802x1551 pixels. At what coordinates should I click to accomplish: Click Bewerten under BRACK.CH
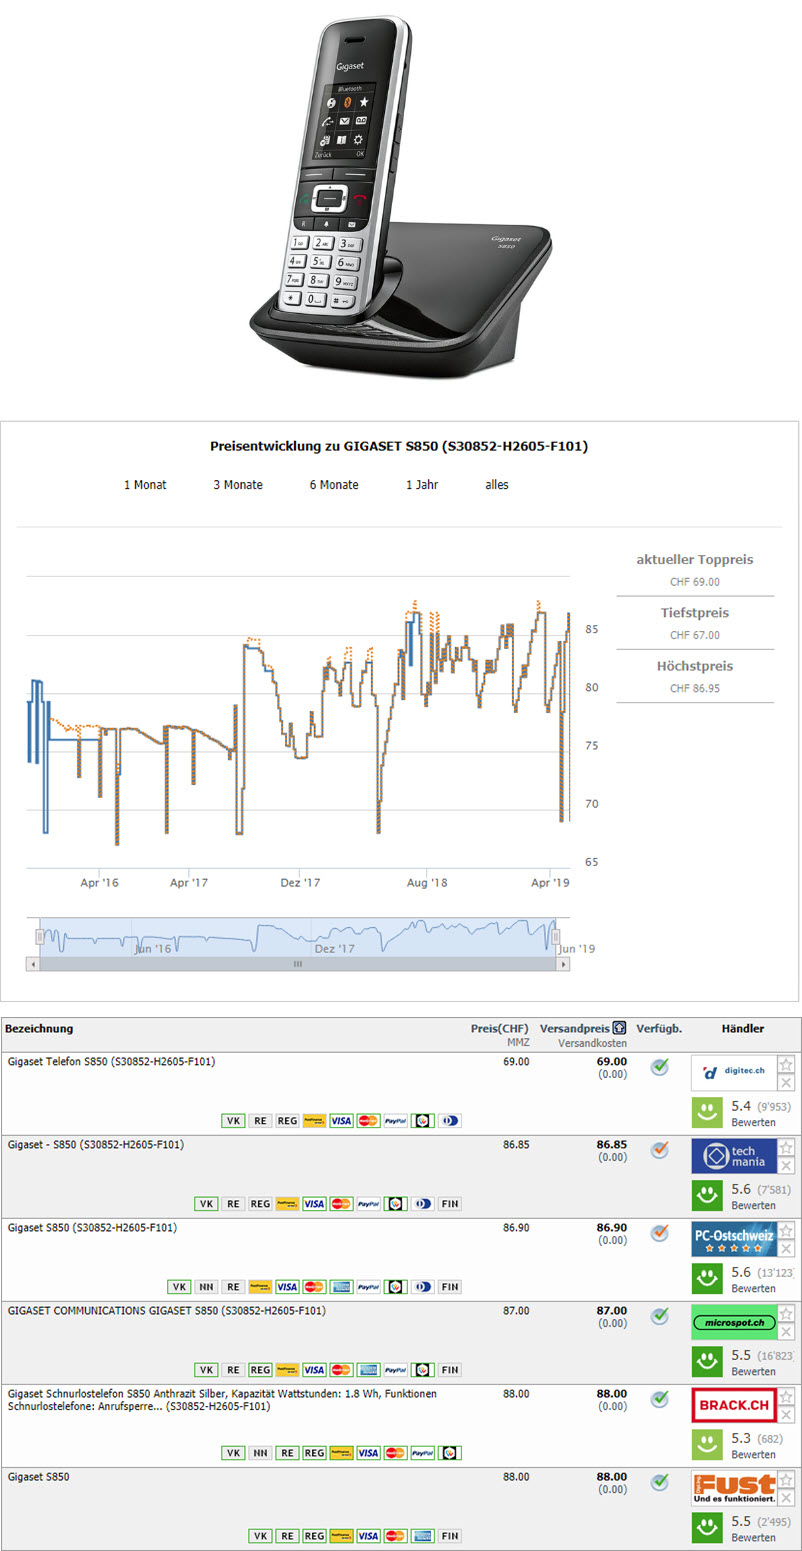click(753, 1454)
